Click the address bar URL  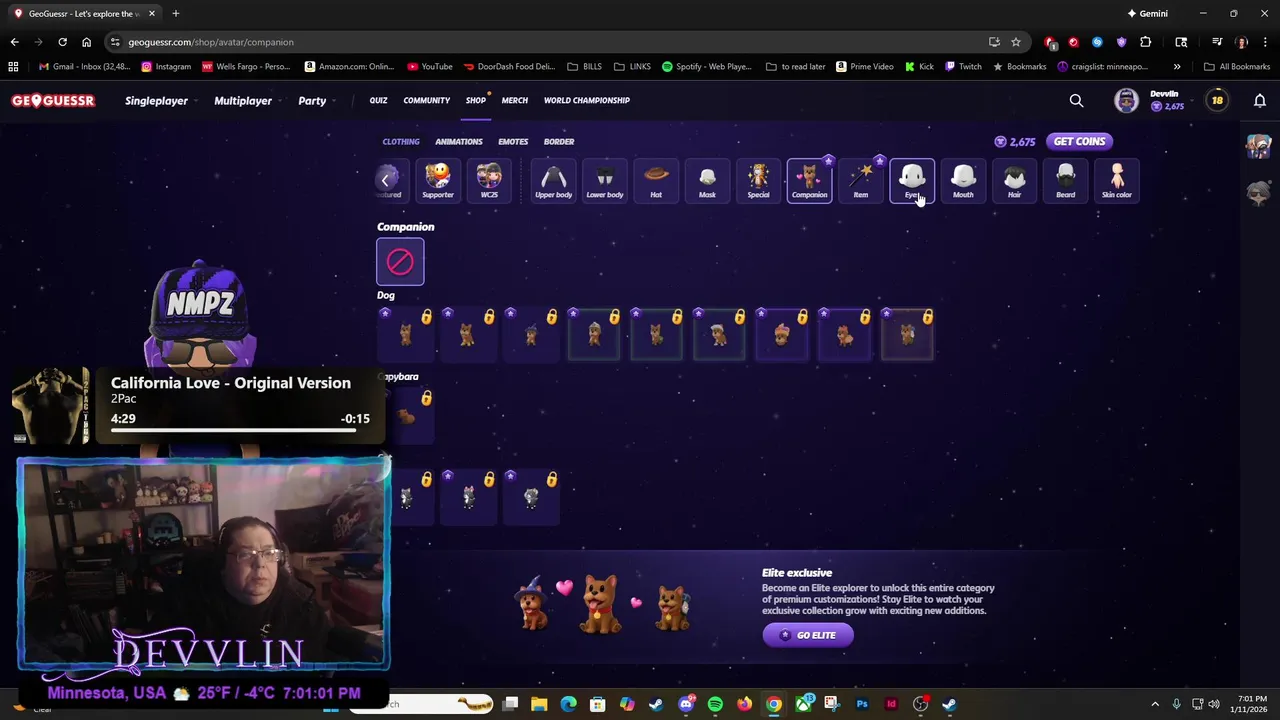211,42
